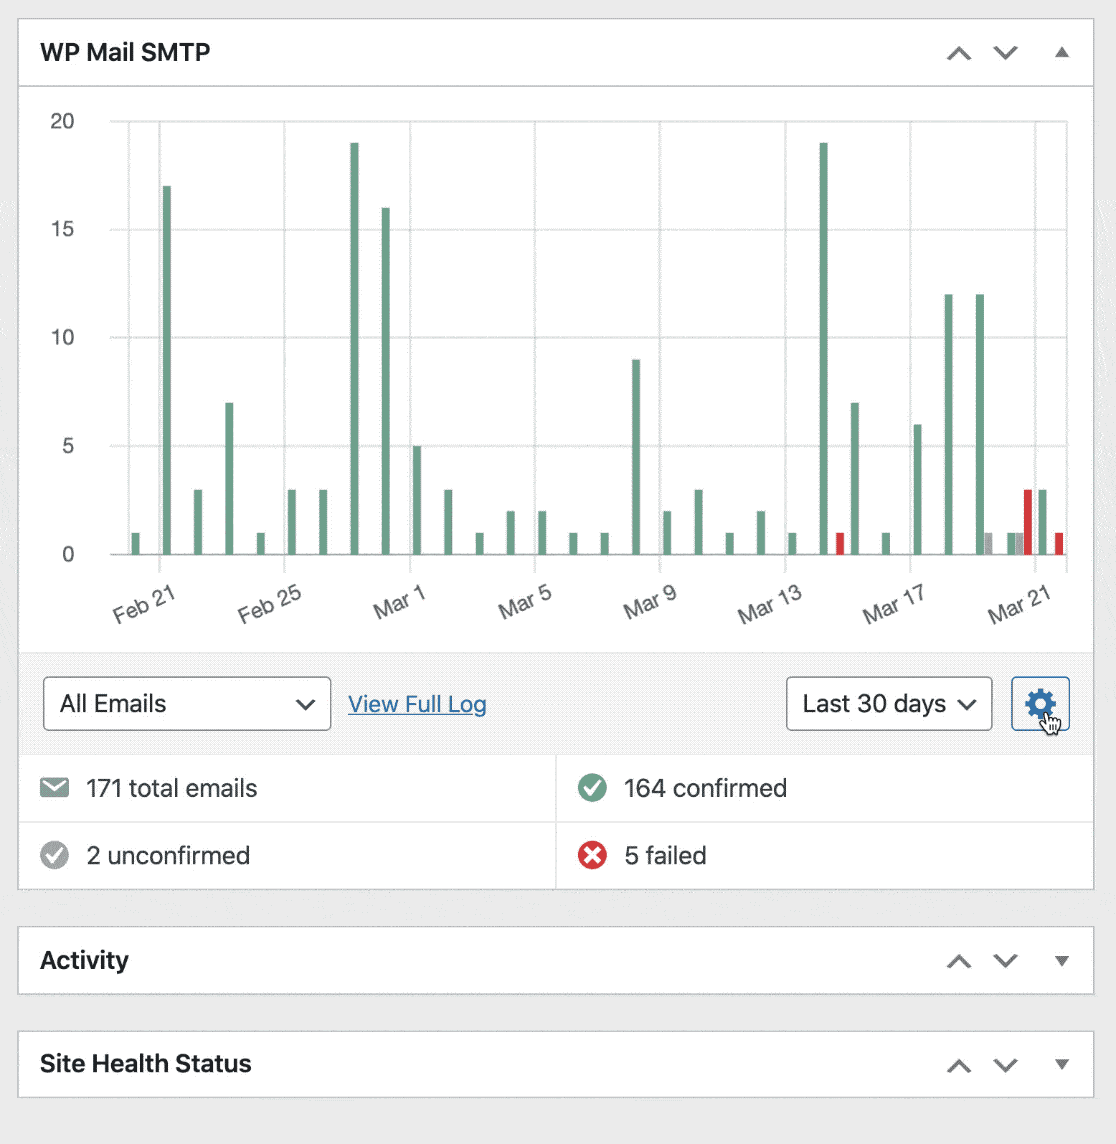Click the red failed emails icon
Image resolution: width=1116 pixels, height=1144 pixels.
point(592,855)
